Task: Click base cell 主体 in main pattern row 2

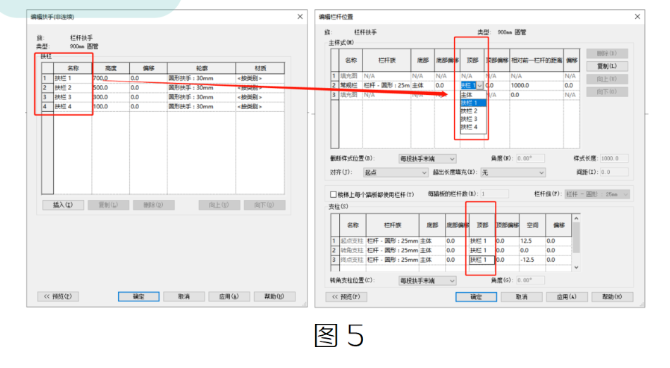Action: (423, 85)
